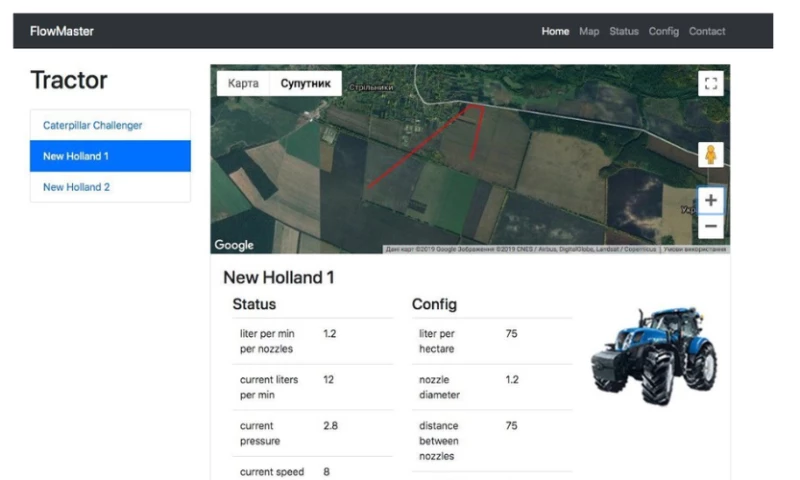Screen dimensions: 800x480
Task: Click the blue tractor image
Action: click(655, 356)
